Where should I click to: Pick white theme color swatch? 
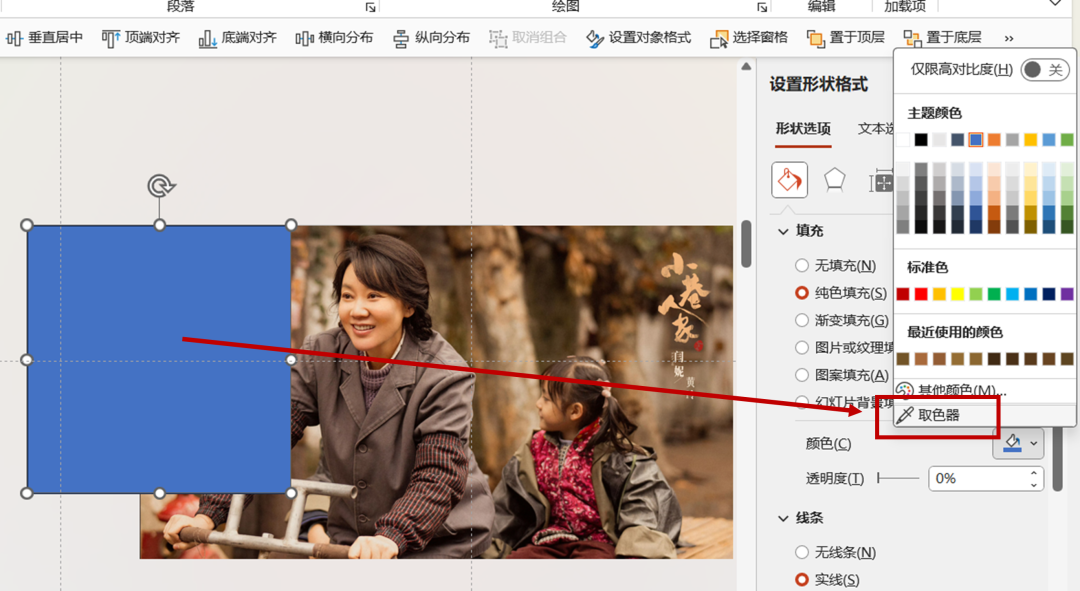[903, 140]
